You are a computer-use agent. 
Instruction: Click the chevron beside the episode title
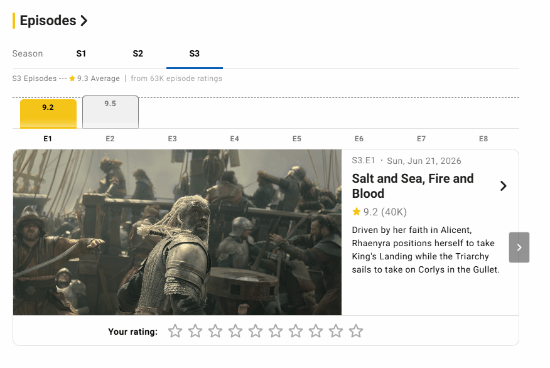503,186
